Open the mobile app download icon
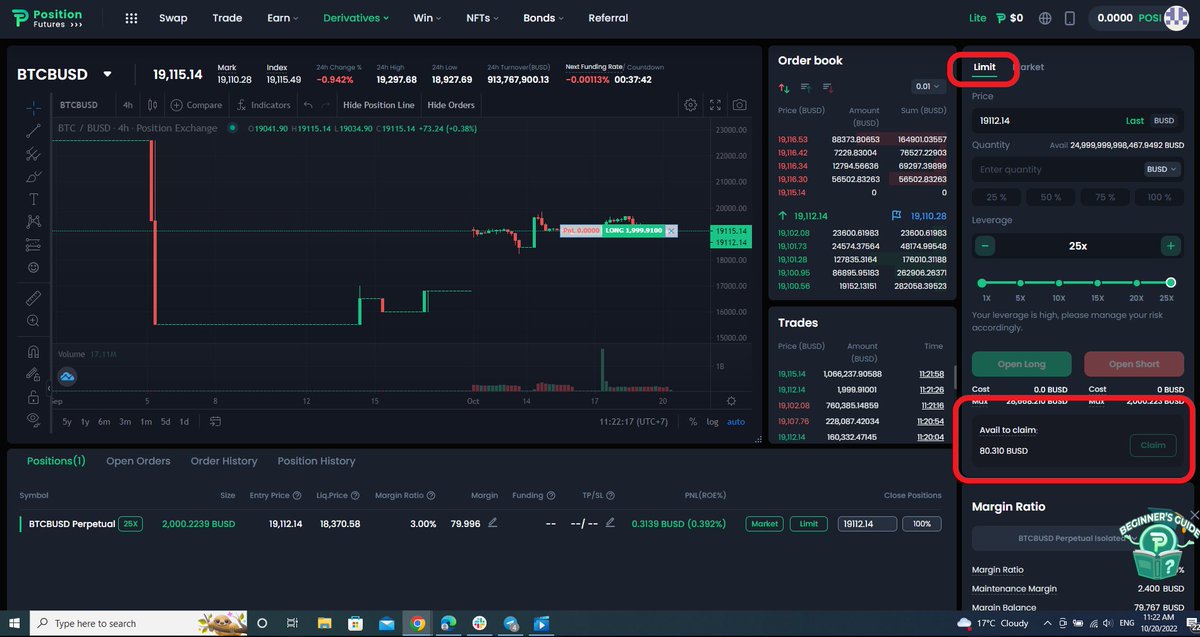Viewport: 1200px width, 637px height. click(x=1069, y=18)
